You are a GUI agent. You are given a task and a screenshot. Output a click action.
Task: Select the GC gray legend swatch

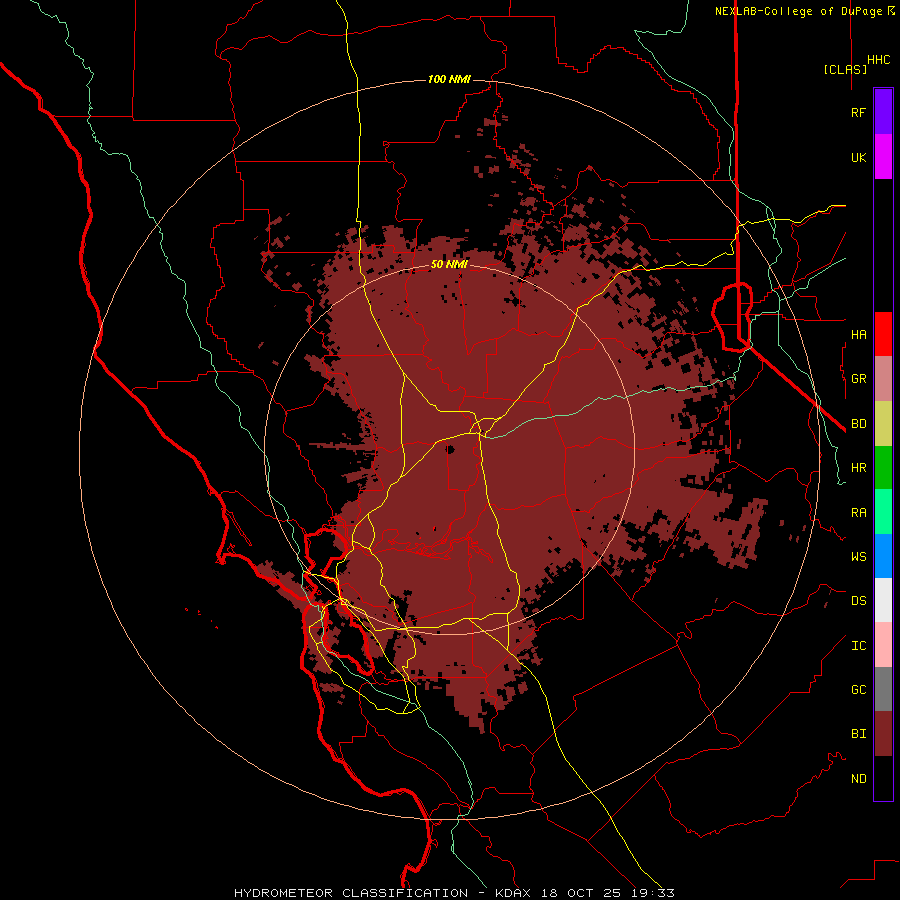(x=883, y=689)
